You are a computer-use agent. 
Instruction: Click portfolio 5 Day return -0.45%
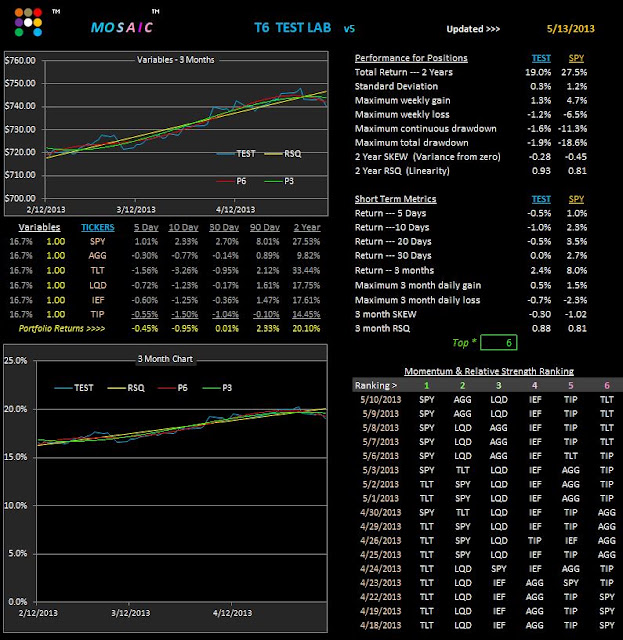(x=145, y=329)
